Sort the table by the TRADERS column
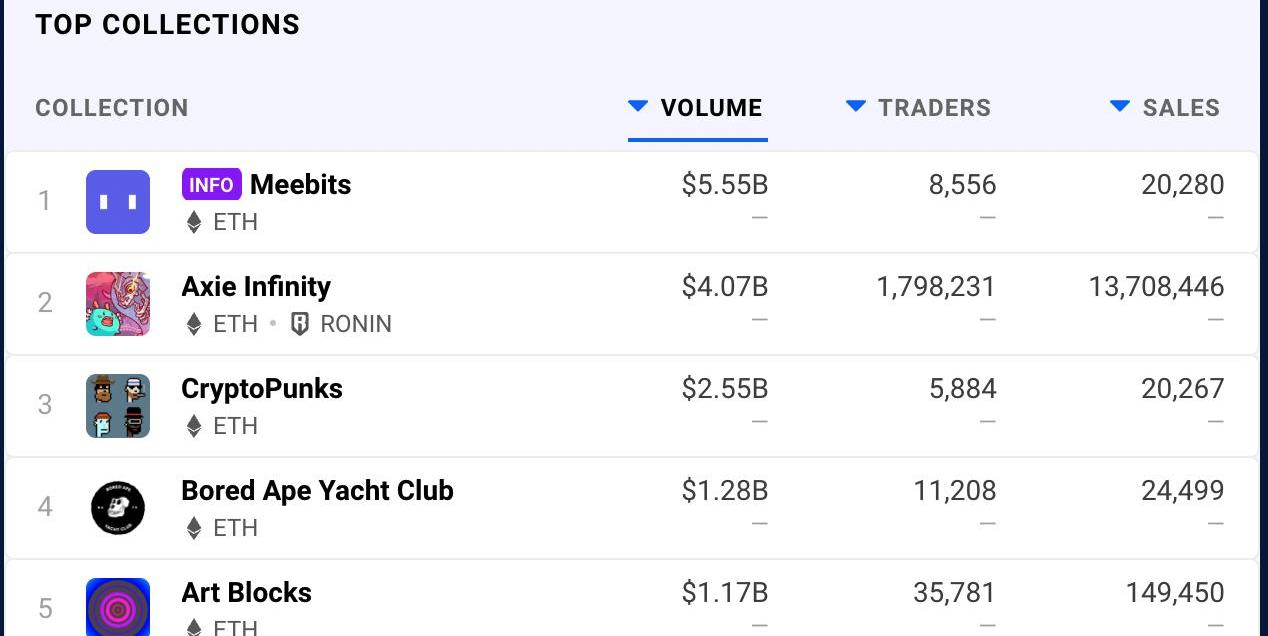 click(x=934, y=108)
